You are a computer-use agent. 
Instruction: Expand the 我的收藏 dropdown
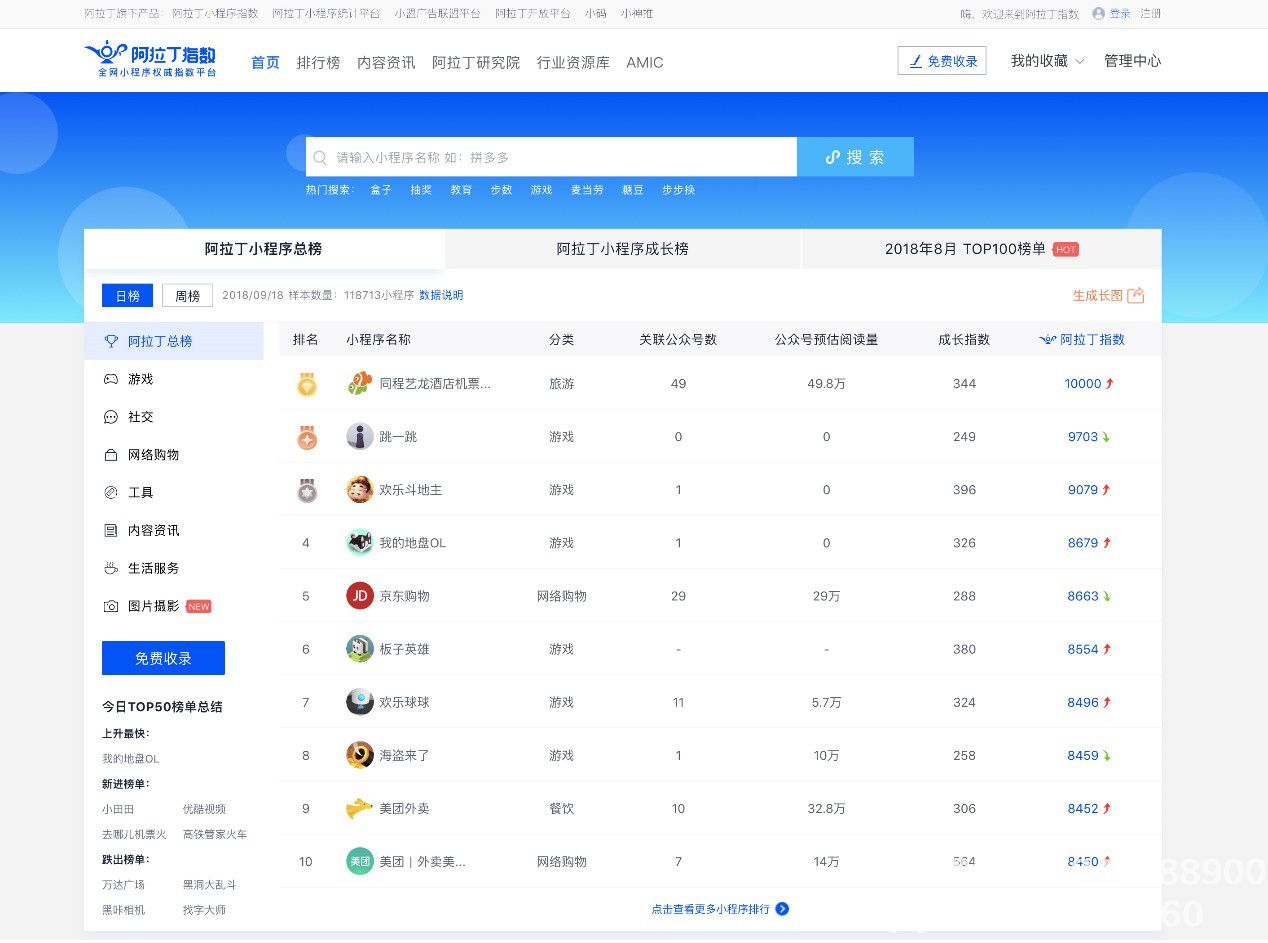click(1047, 61)
